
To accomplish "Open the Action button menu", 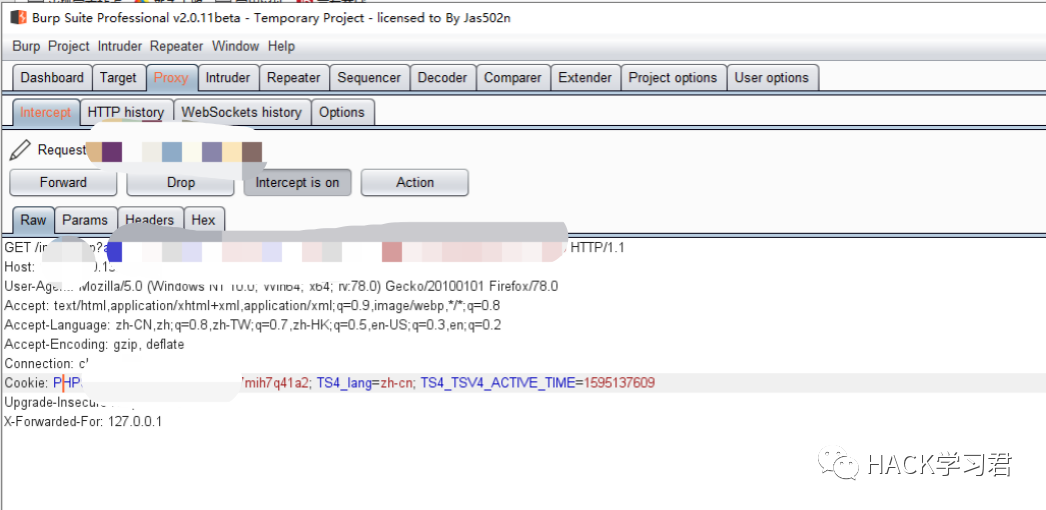I will coord(415,182).
